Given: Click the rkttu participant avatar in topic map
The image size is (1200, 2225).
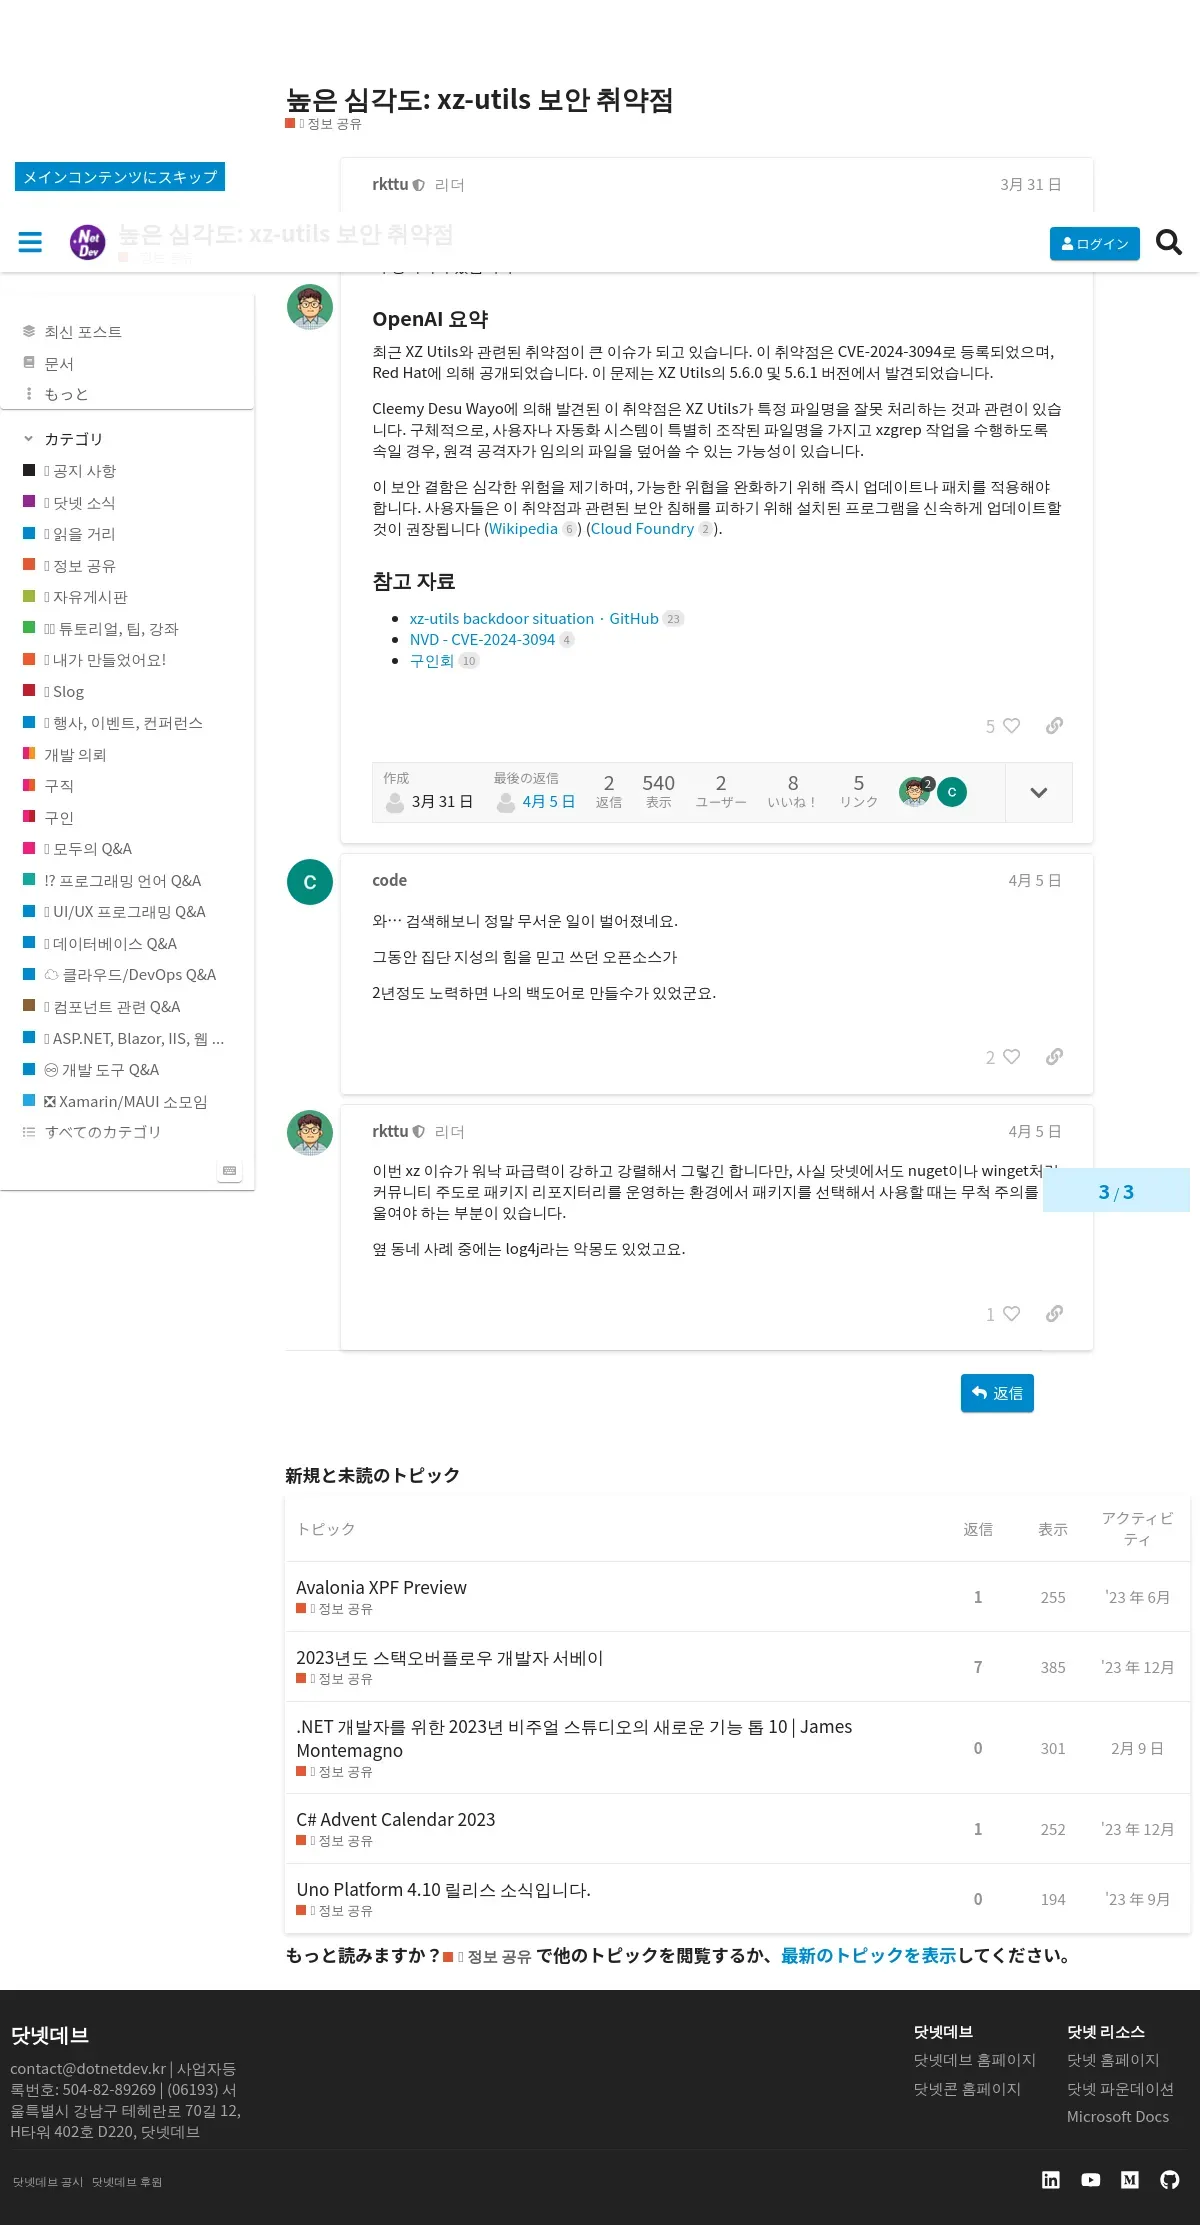Looking at the screenshot, I should tap(915, 792).
